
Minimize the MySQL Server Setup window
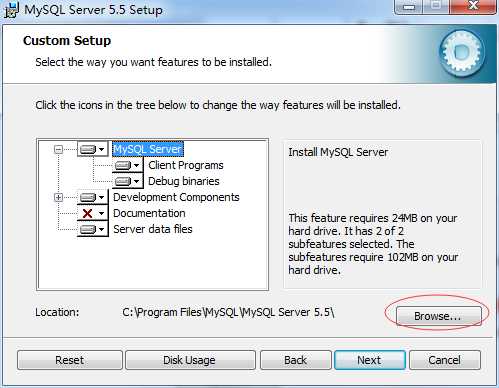pos(409,7)
